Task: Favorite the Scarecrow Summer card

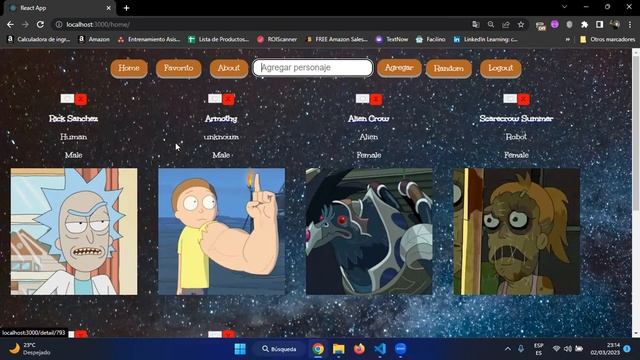Action: coord(510,98)
